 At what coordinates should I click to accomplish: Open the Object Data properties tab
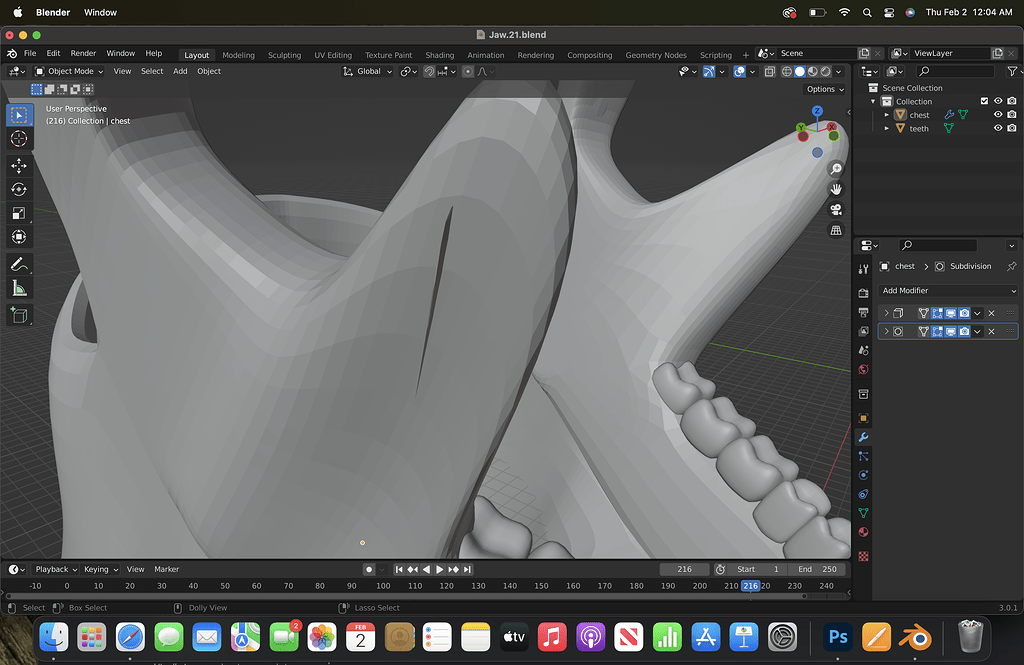863,513
